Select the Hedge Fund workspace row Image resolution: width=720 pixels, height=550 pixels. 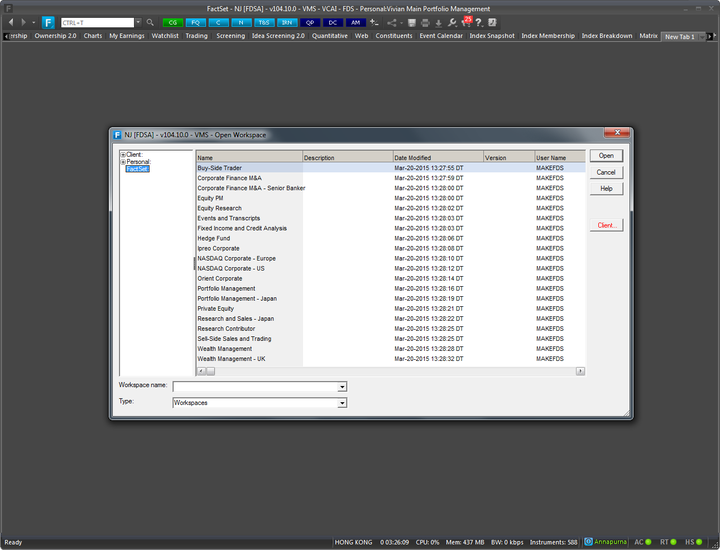point(391,238)
